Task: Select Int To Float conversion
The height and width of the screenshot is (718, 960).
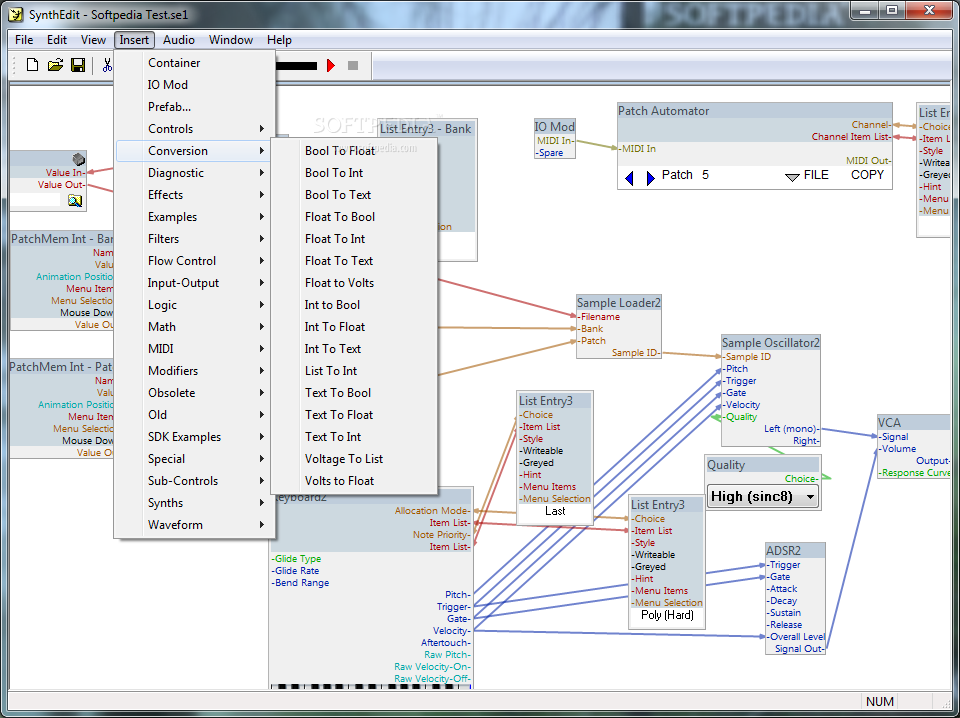Action: [354, 327]
